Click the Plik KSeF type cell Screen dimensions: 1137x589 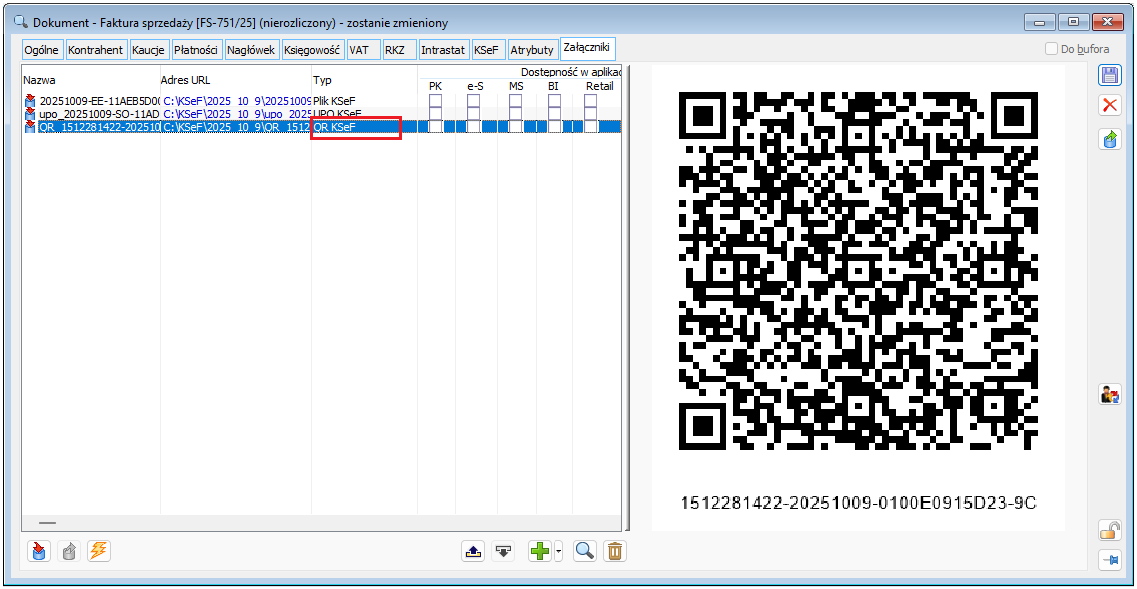pyautogui.click(x=334, y=101)
